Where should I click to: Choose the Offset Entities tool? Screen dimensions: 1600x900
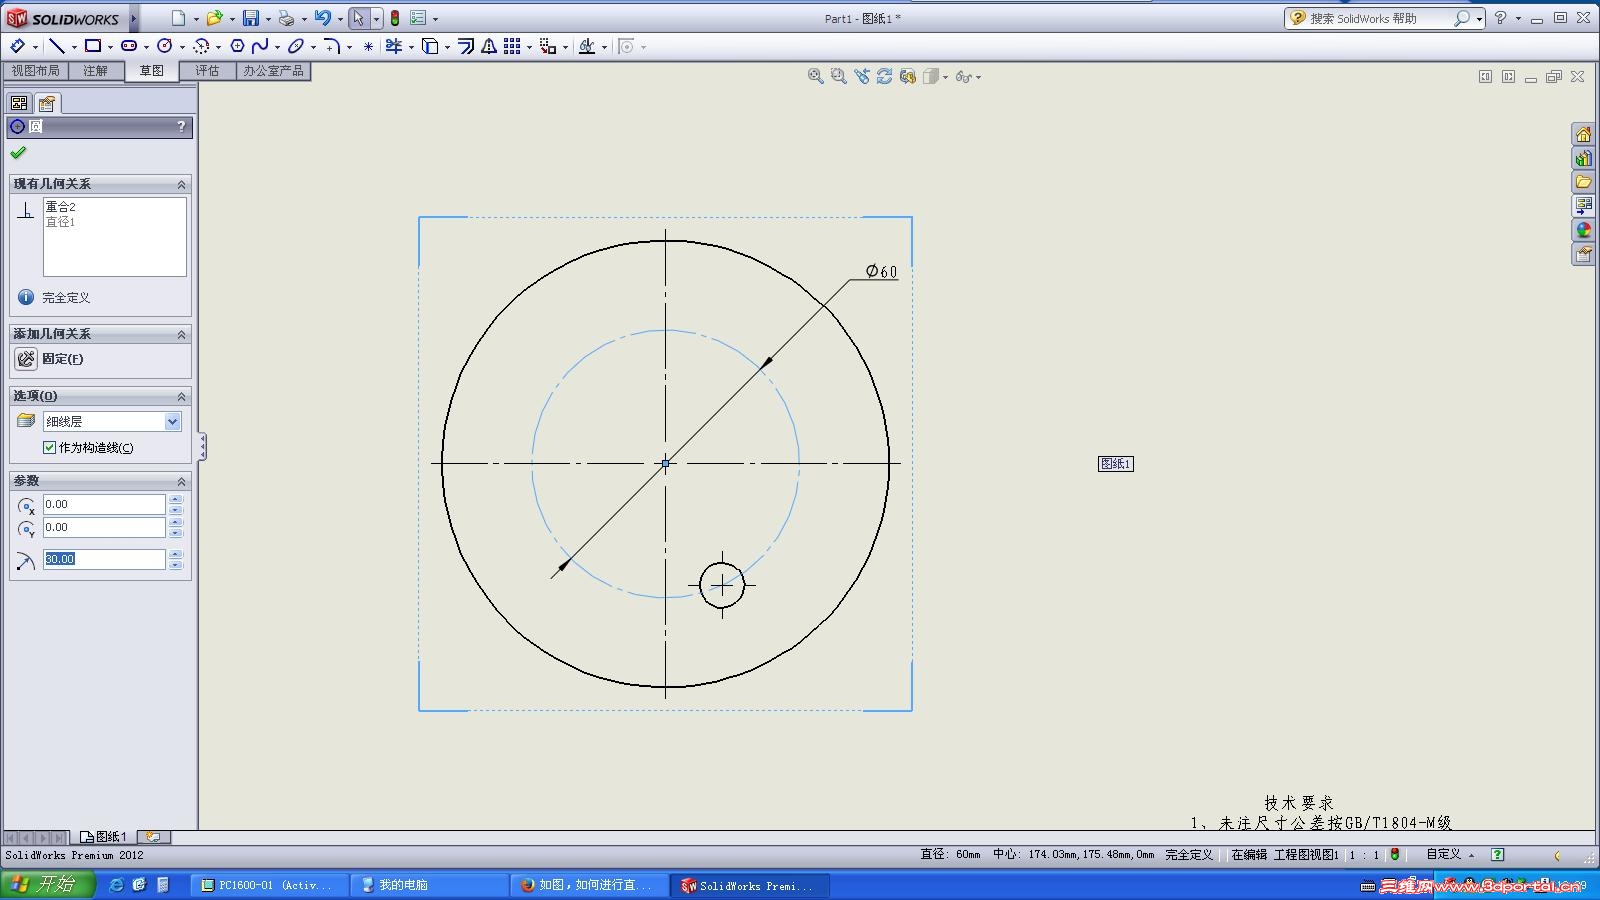[466, 46]
